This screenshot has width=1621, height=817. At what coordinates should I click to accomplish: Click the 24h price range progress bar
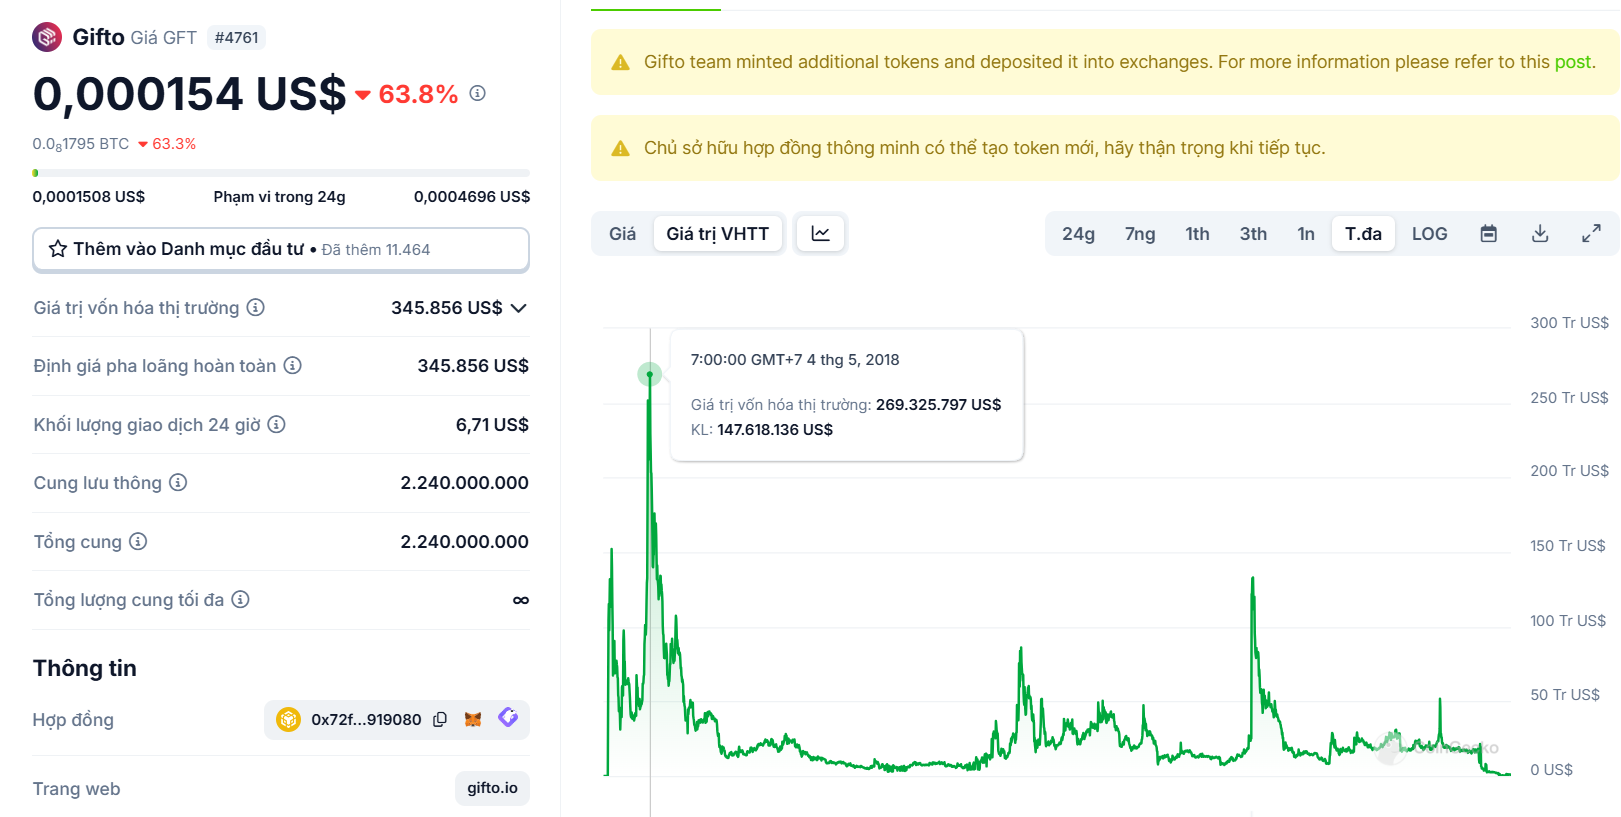(x=281, y=173)
